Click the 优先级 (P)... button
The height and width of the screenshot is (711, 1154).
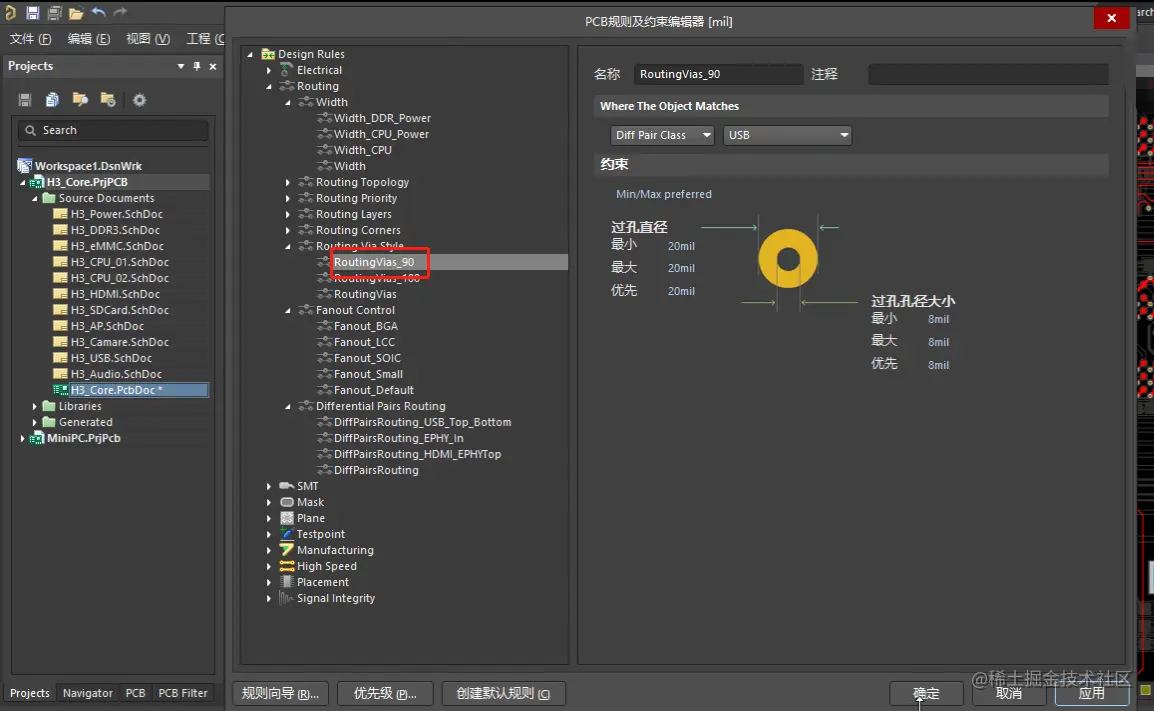click(385, 693)
